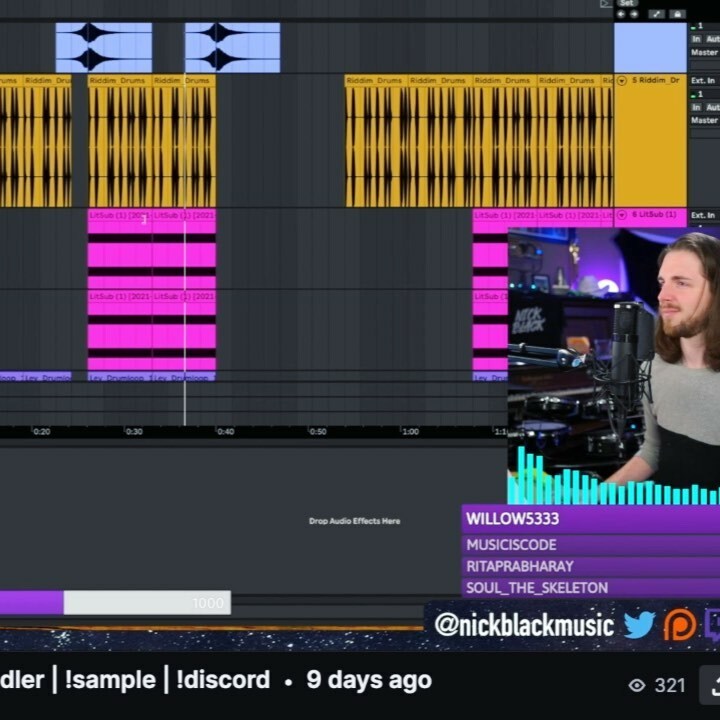
Task: Click the WILLOW5333 name in overlay
Action: tap(512, 519)
